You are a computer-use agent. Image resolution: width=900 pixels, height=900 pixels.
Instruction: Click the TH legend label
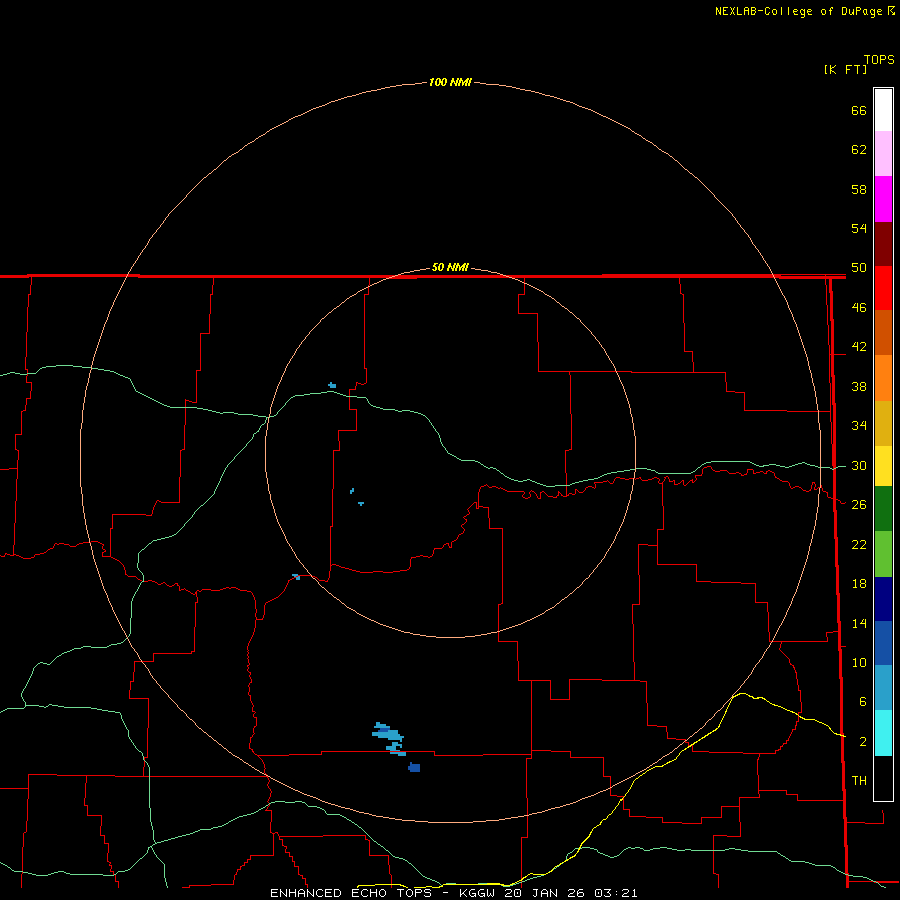[859, 781]
